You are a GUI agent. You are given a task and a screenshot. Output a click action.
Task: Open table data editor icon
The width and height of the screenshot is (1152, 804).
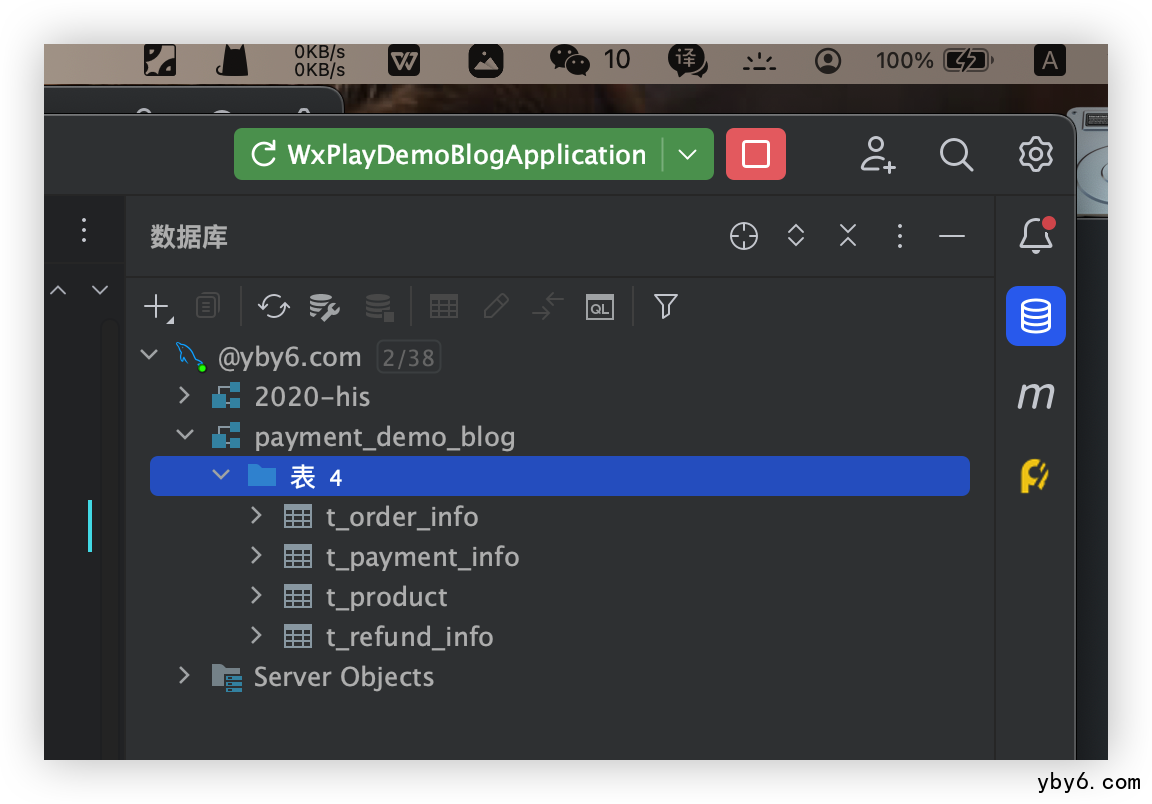[x=444, y=306]
